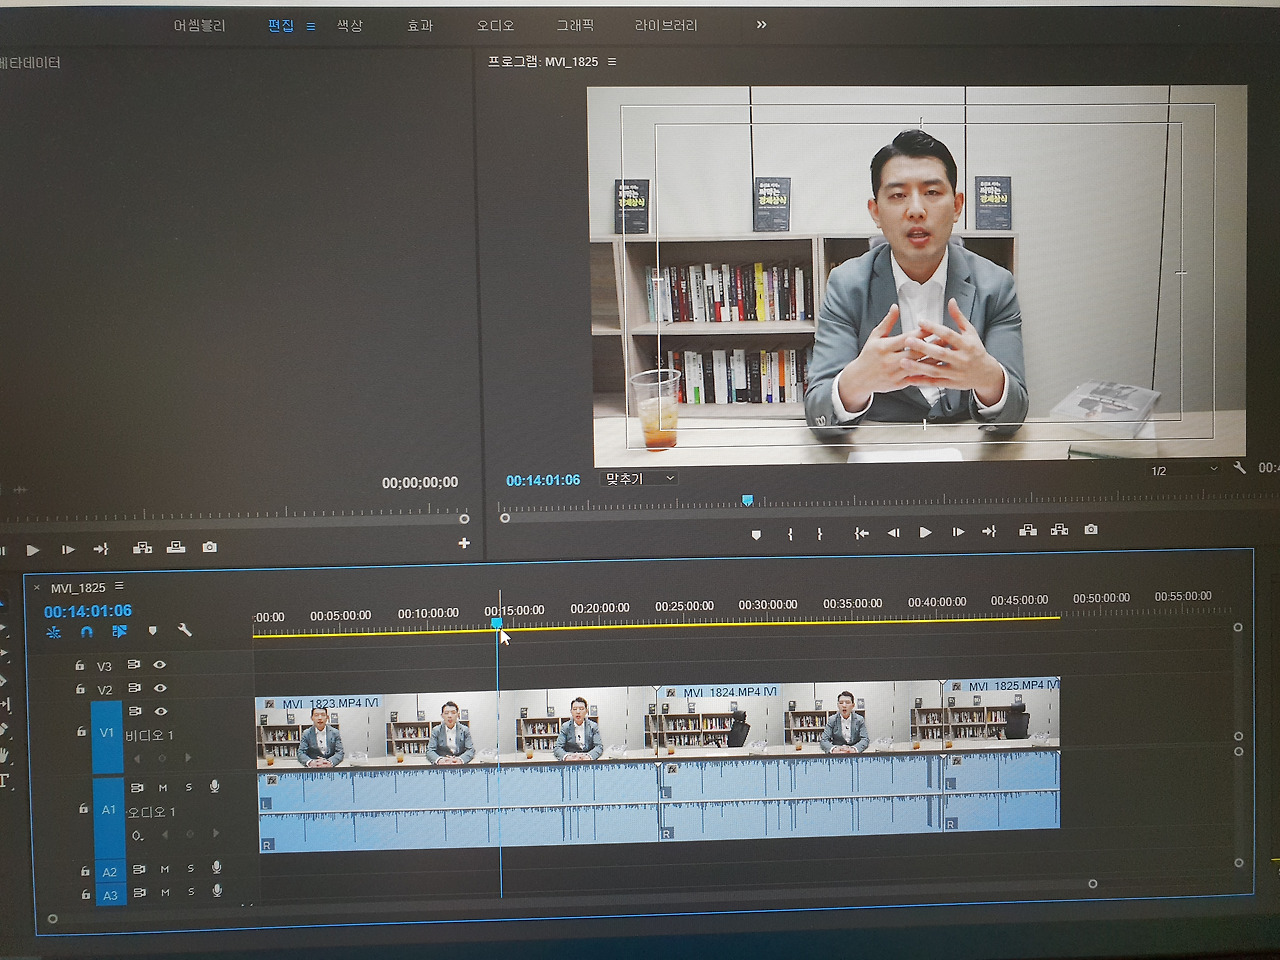Click Lift button in Program monitor

pos(1028,530)
